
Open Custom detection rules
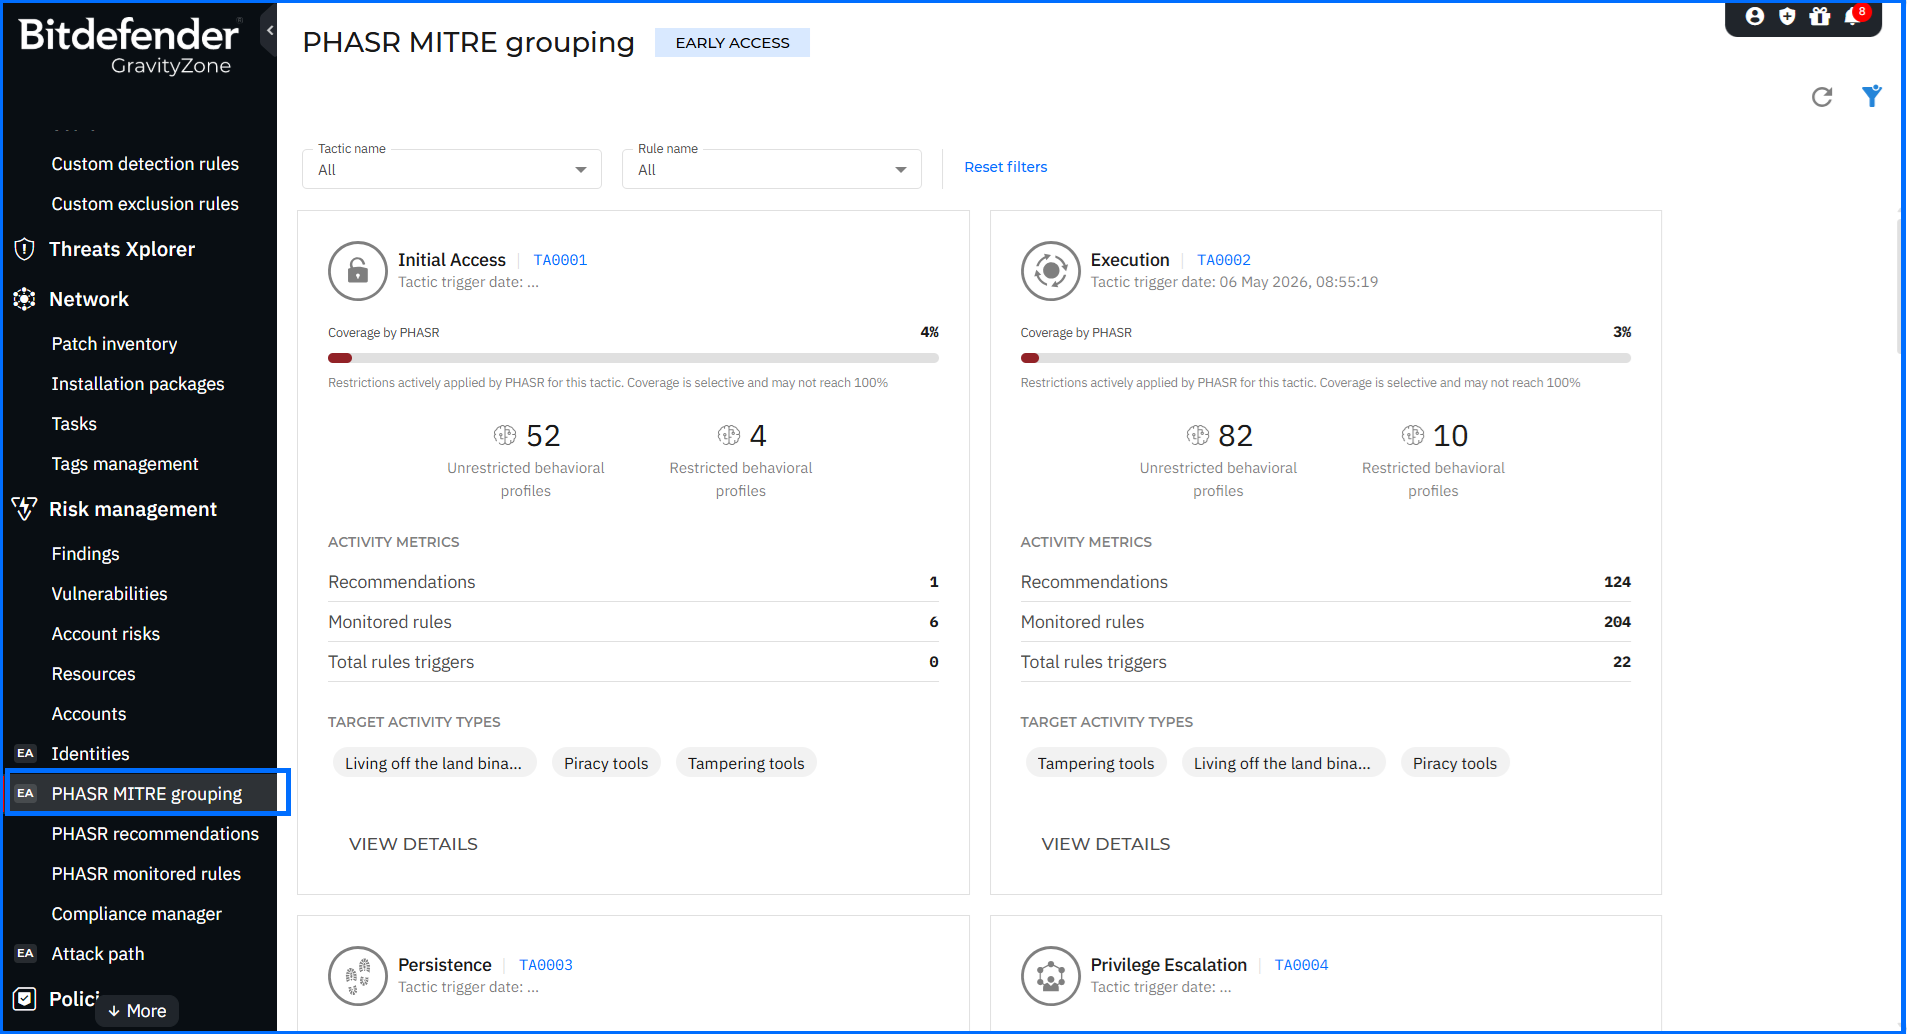145,164
